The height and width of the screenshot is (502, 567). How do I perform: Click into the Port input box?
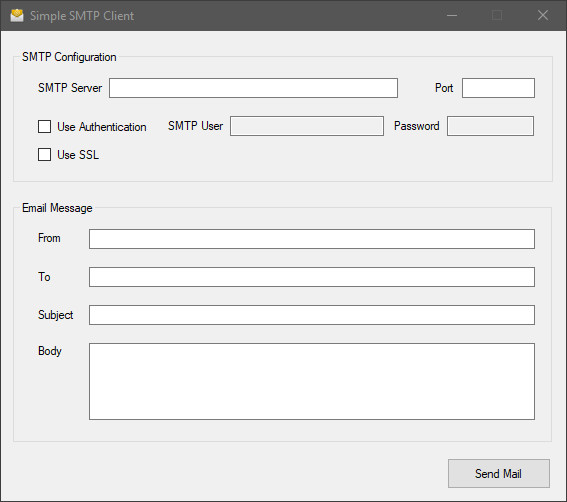[x=498, y=88]
